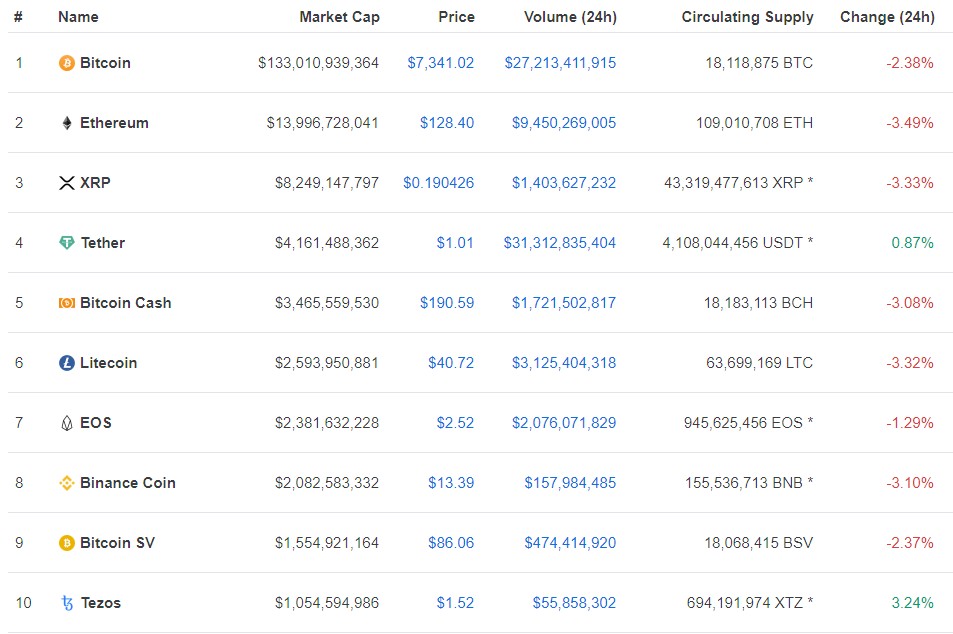Click the Tezos logo icon
The width and height of the screenshot is (953, 634).
point(67,603)
